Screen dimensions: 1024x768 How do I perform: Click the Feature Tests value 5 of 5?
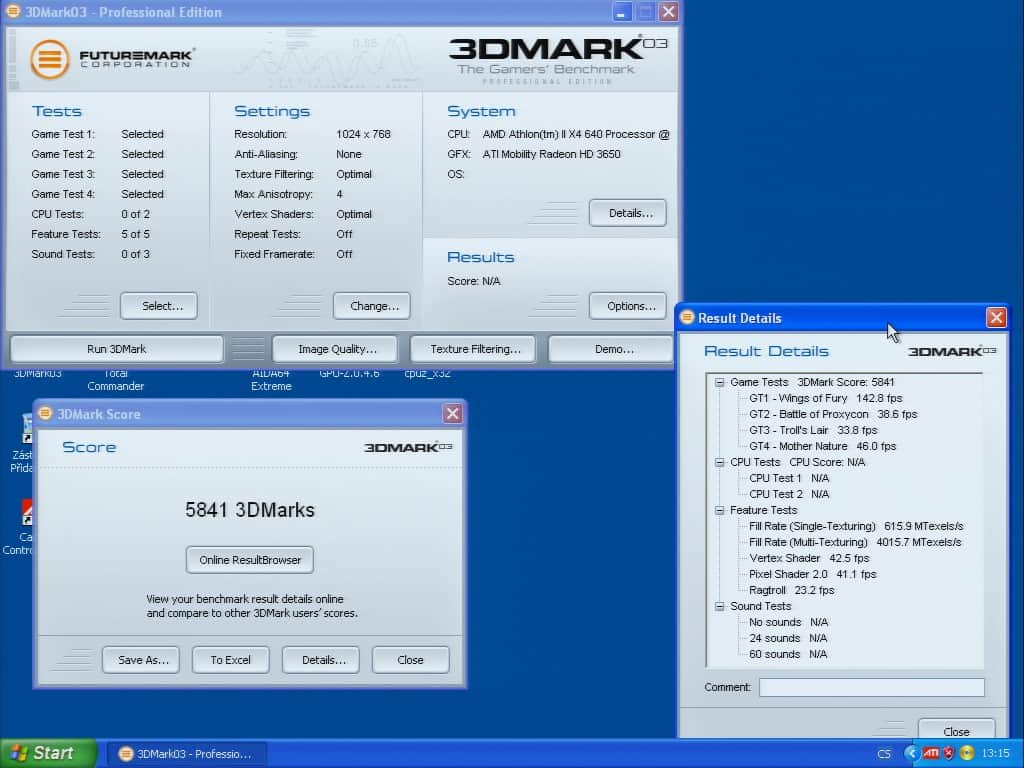[x=135, y=234]
